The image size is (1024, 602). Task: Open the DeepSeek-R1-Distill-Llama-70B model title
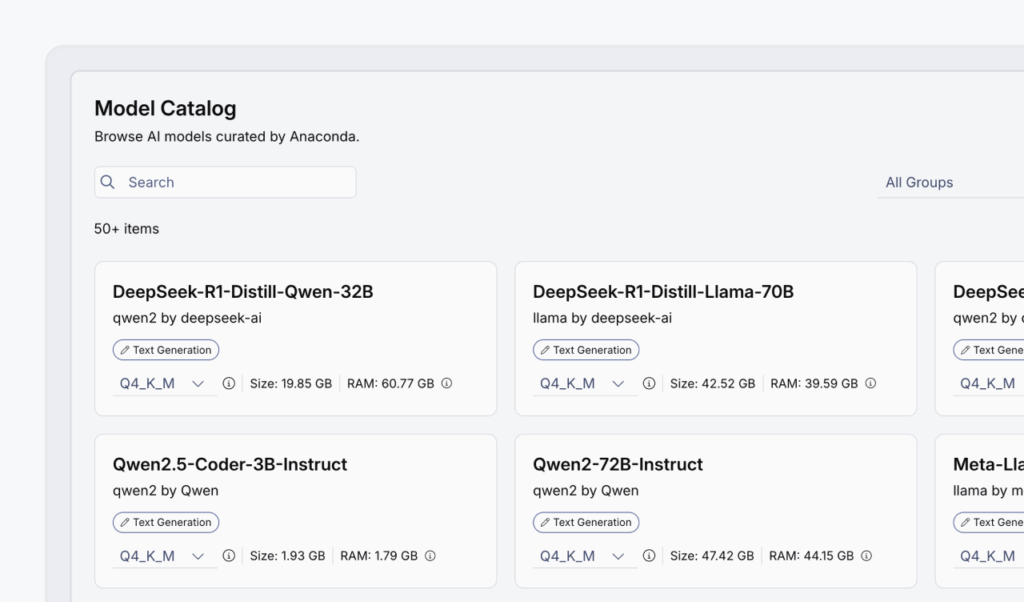tap(663, 292)
